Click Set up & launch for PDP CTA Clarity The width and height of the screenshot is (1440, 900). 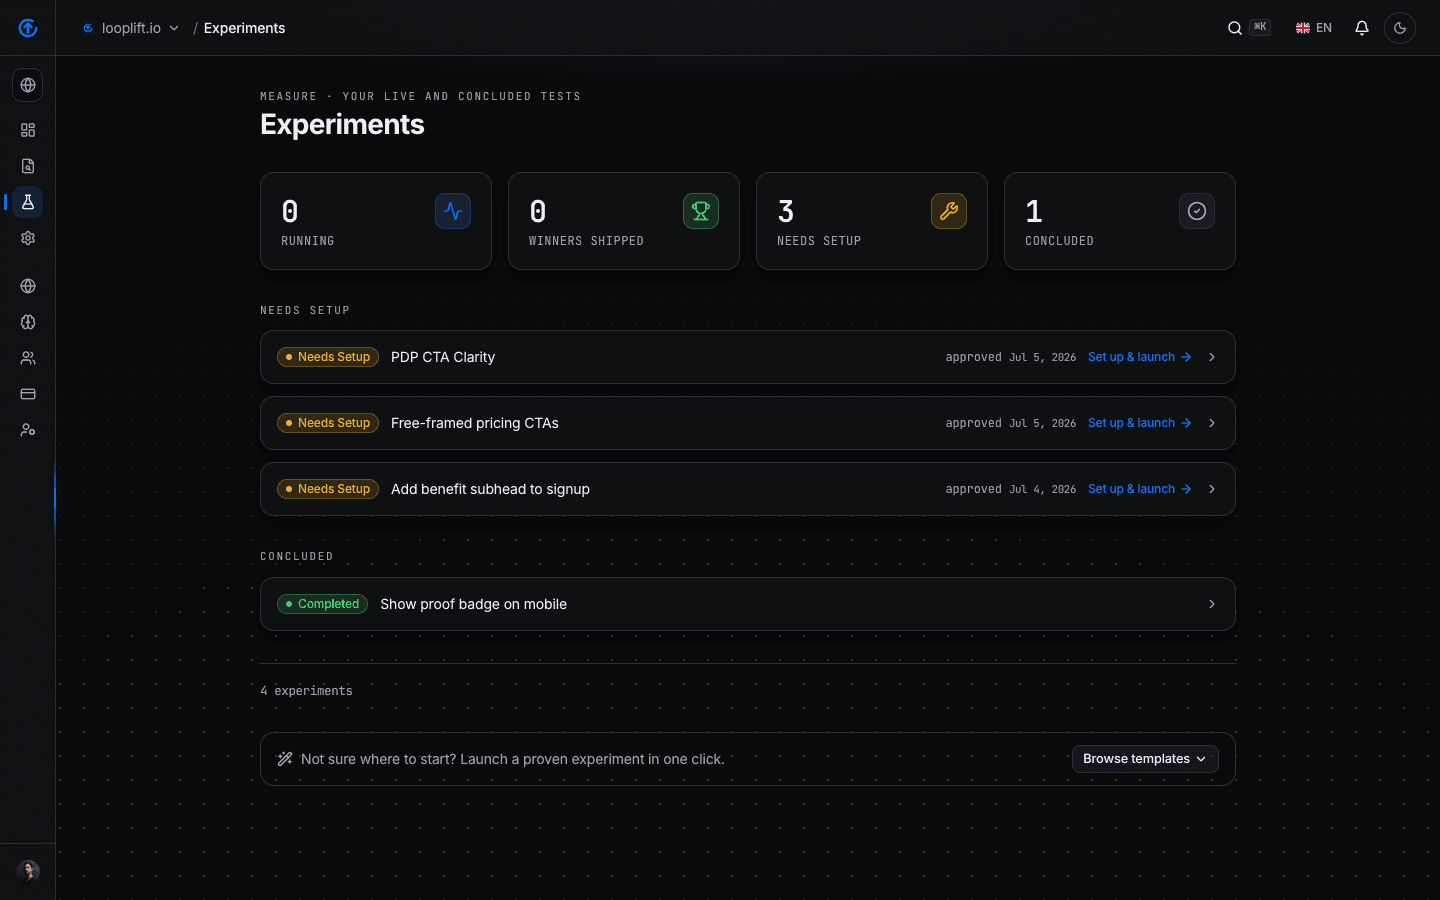(x=1139, y=357)
